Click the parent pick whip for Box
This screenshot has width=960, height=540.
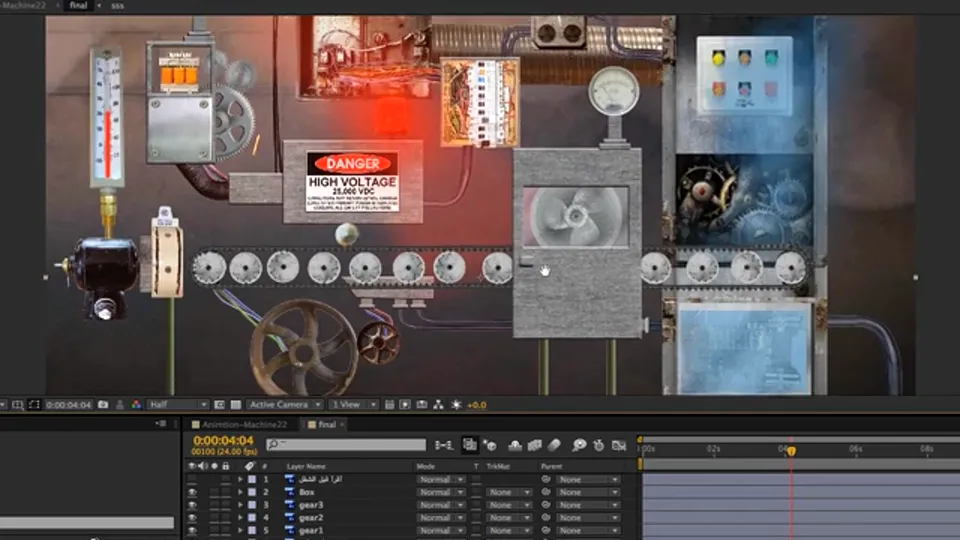(546, 492)
